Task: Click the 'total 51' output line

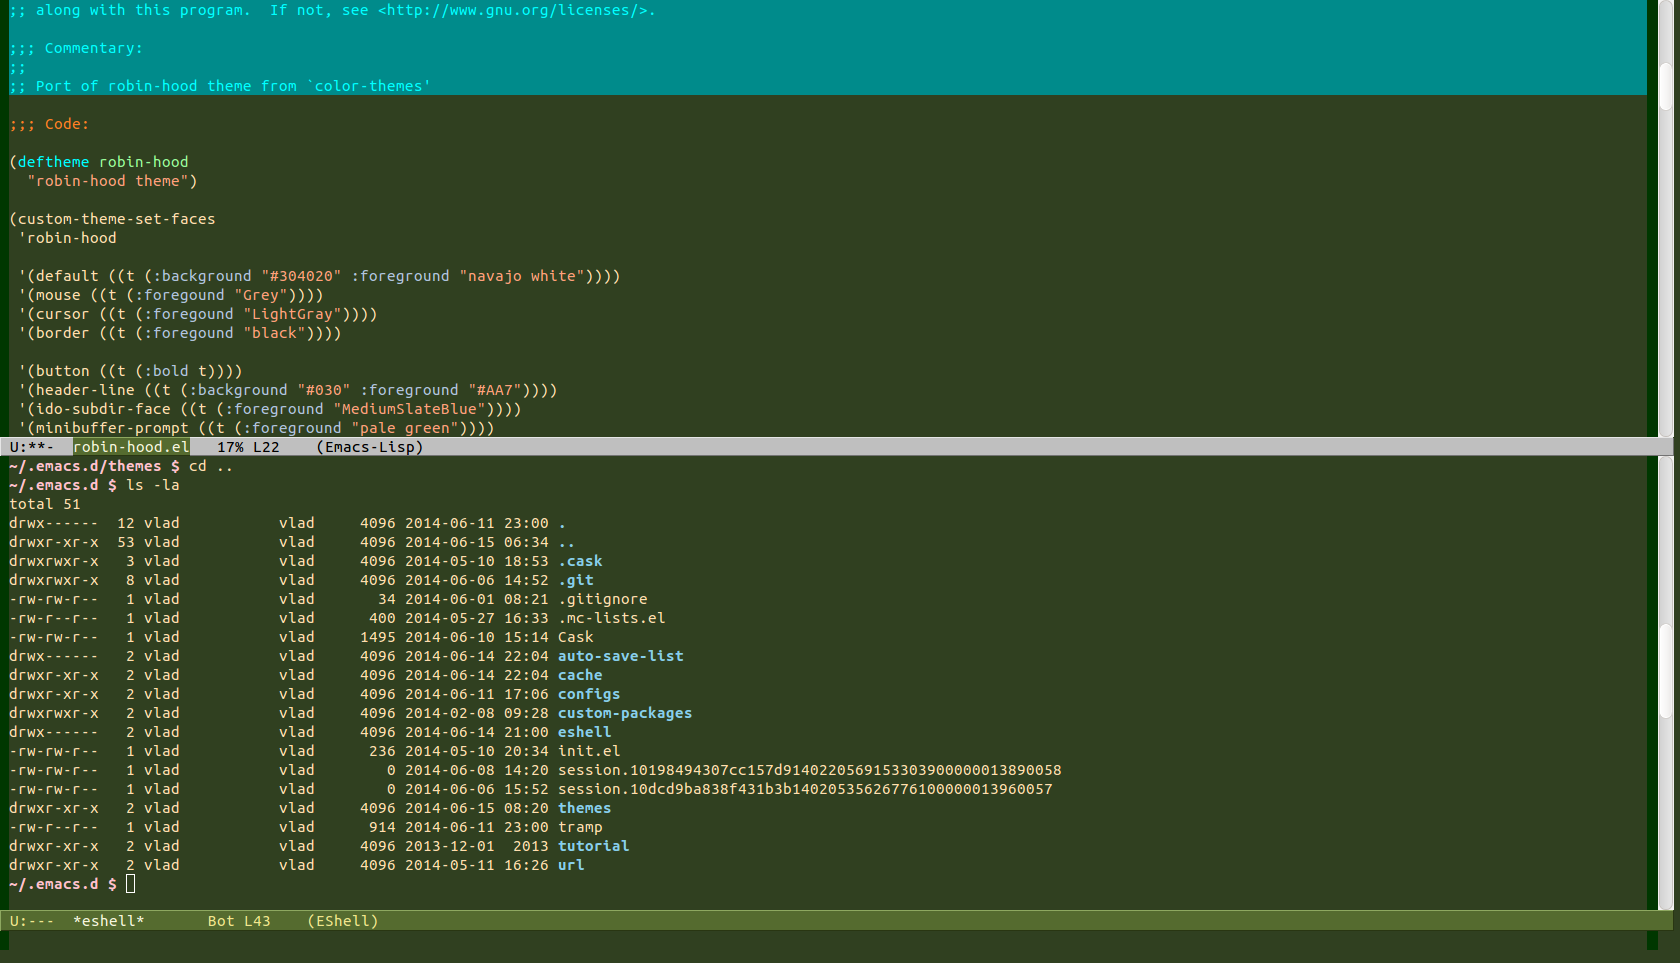Action: coord(45,504)
